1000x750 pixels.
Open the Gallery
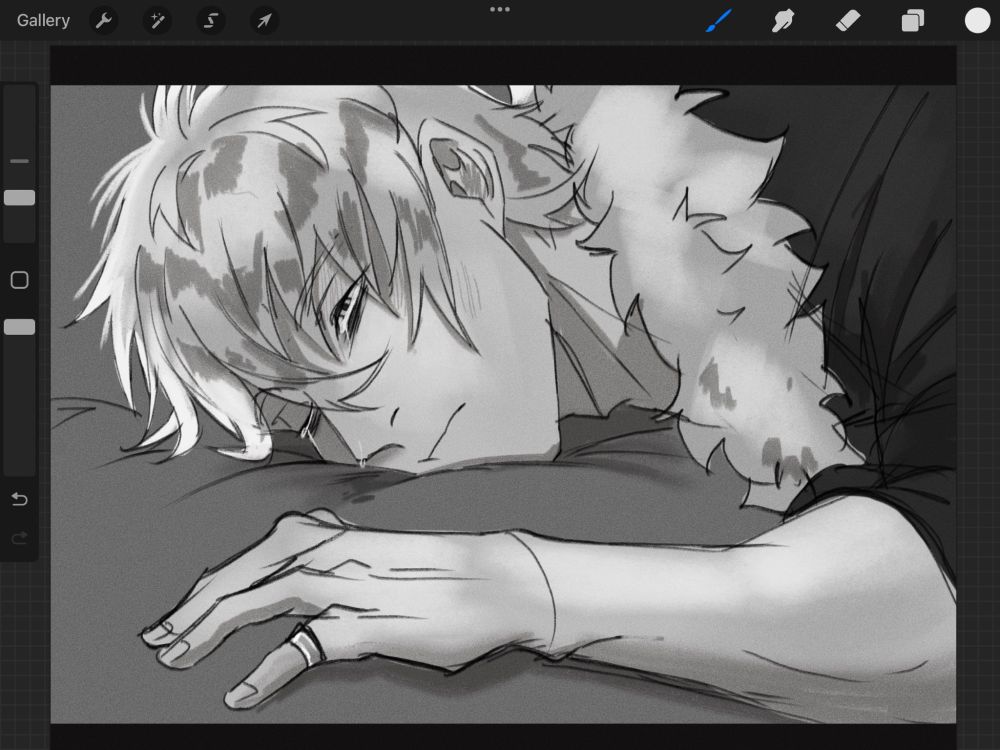click(43, 20)
